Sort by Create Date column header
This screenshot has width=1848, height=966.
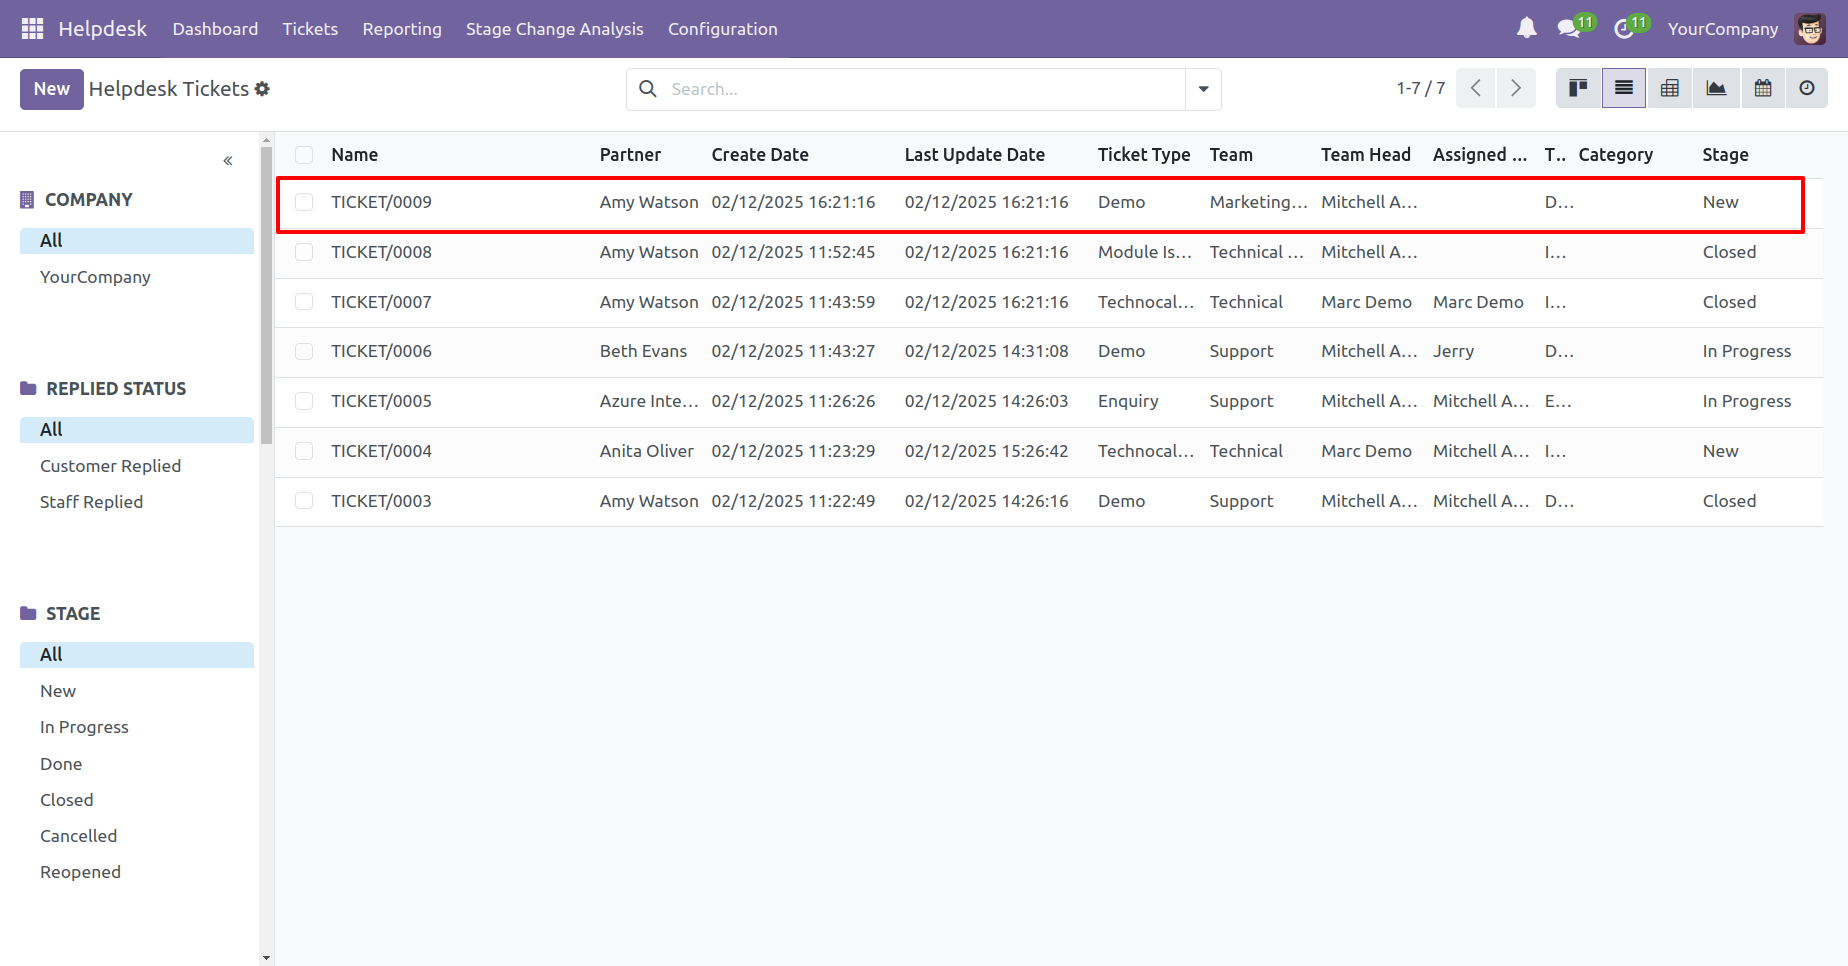coord(760,155)
